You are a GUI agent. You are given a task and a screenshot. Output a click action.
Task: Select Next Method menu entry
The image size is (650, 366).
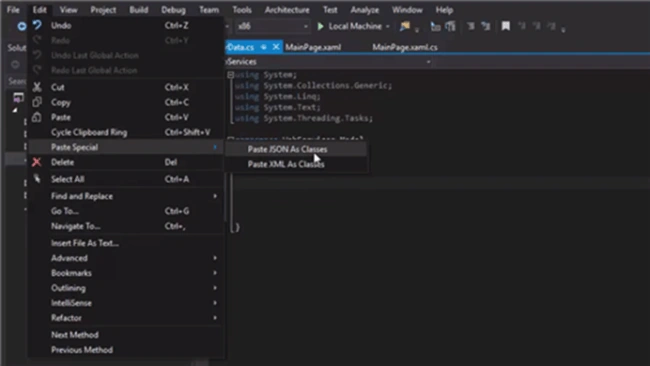[x=126, y=334]
